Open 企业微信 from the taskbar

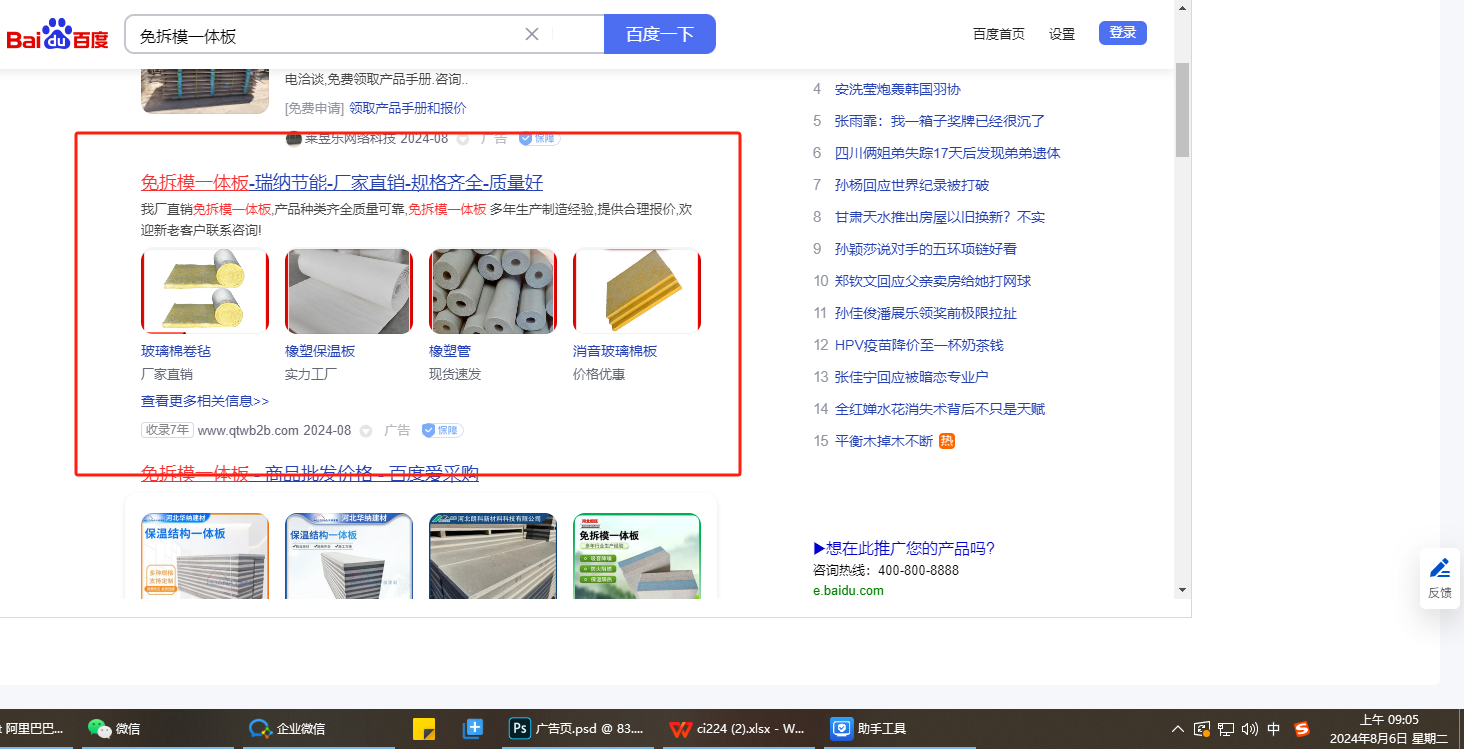(288, 729)
